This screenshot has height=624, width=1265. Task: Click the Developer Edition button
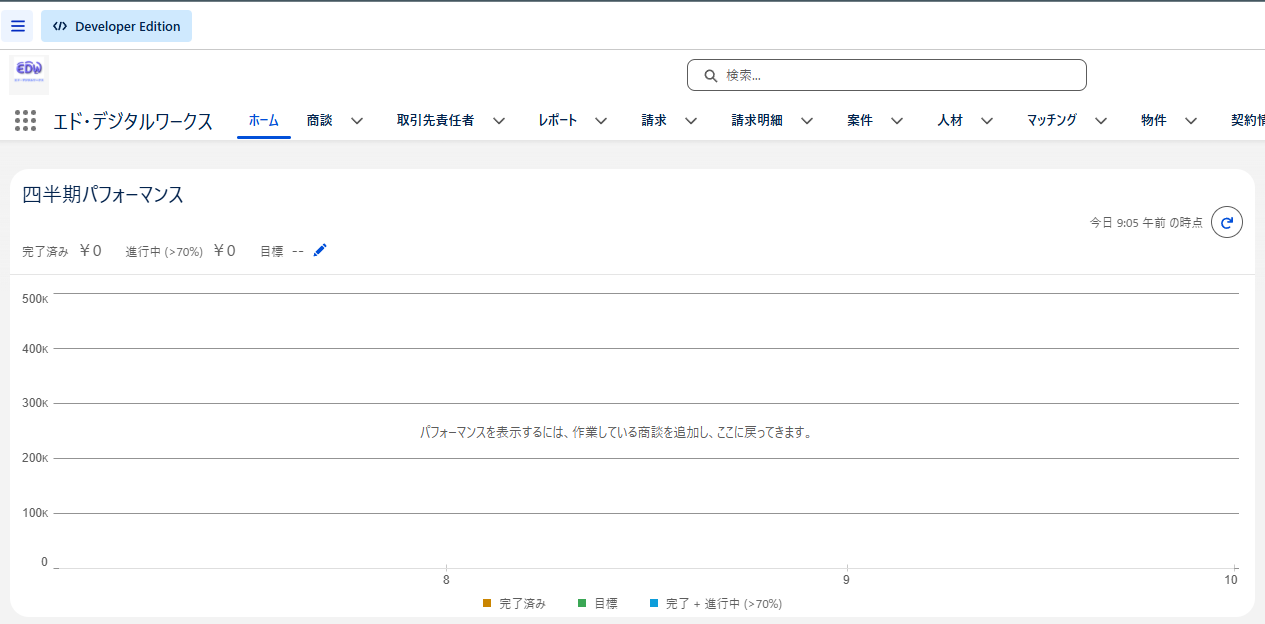pyautogui.click(x=116, y=26)
